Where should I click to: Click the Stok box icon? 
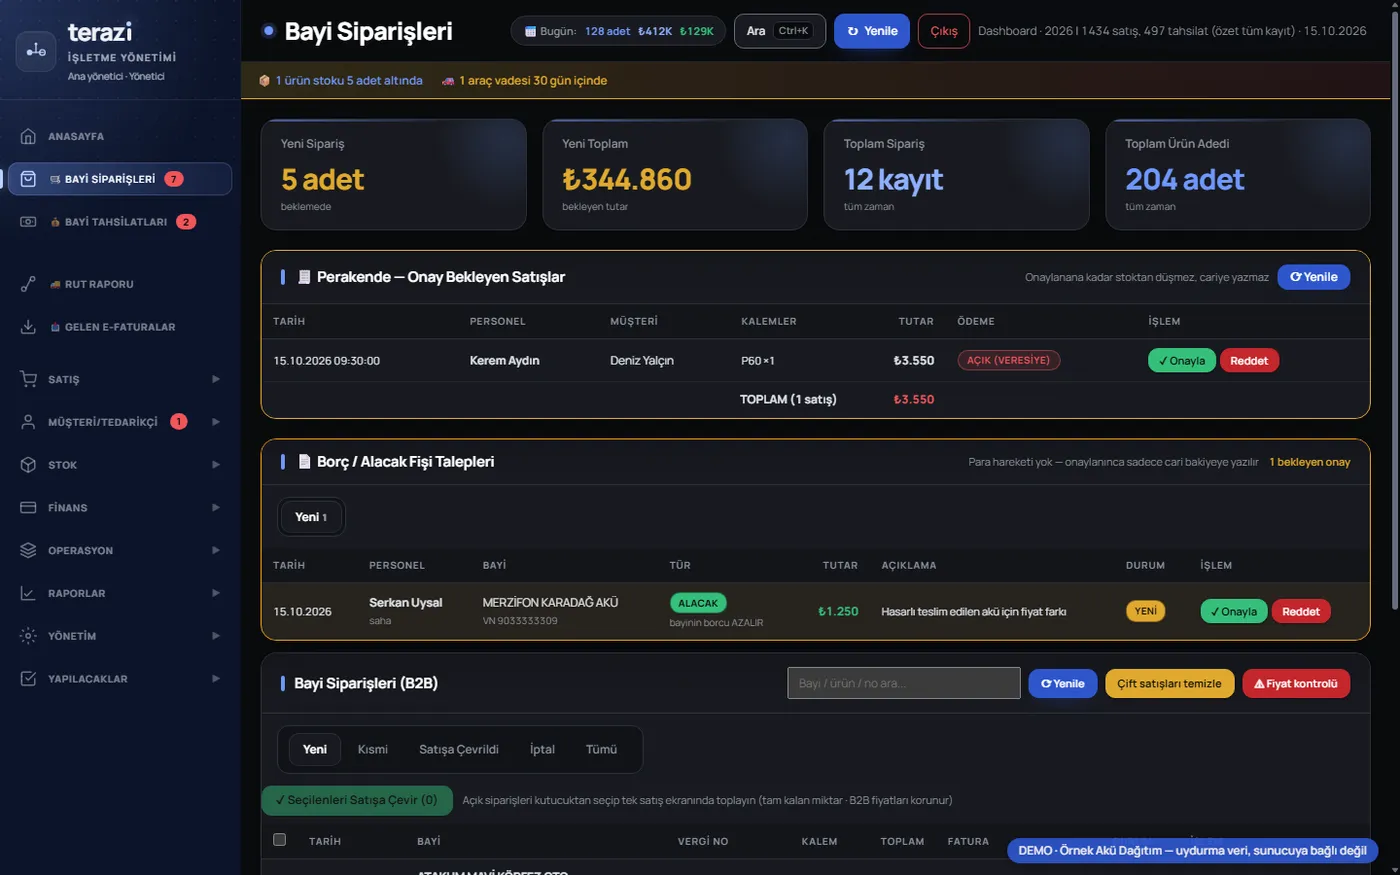28,465
